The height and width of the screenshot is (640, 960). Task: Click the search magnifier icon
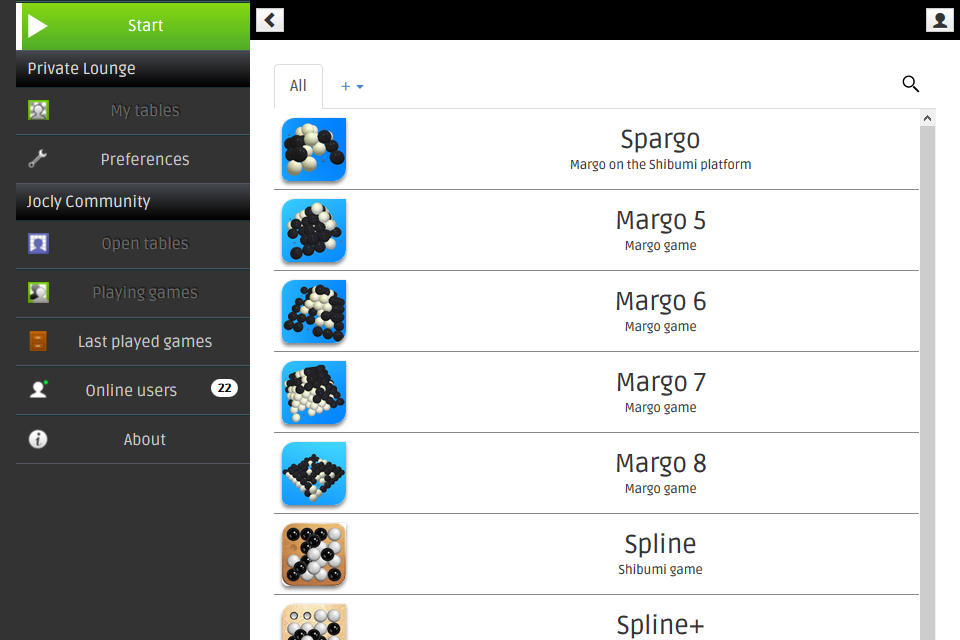coord(910,84)
